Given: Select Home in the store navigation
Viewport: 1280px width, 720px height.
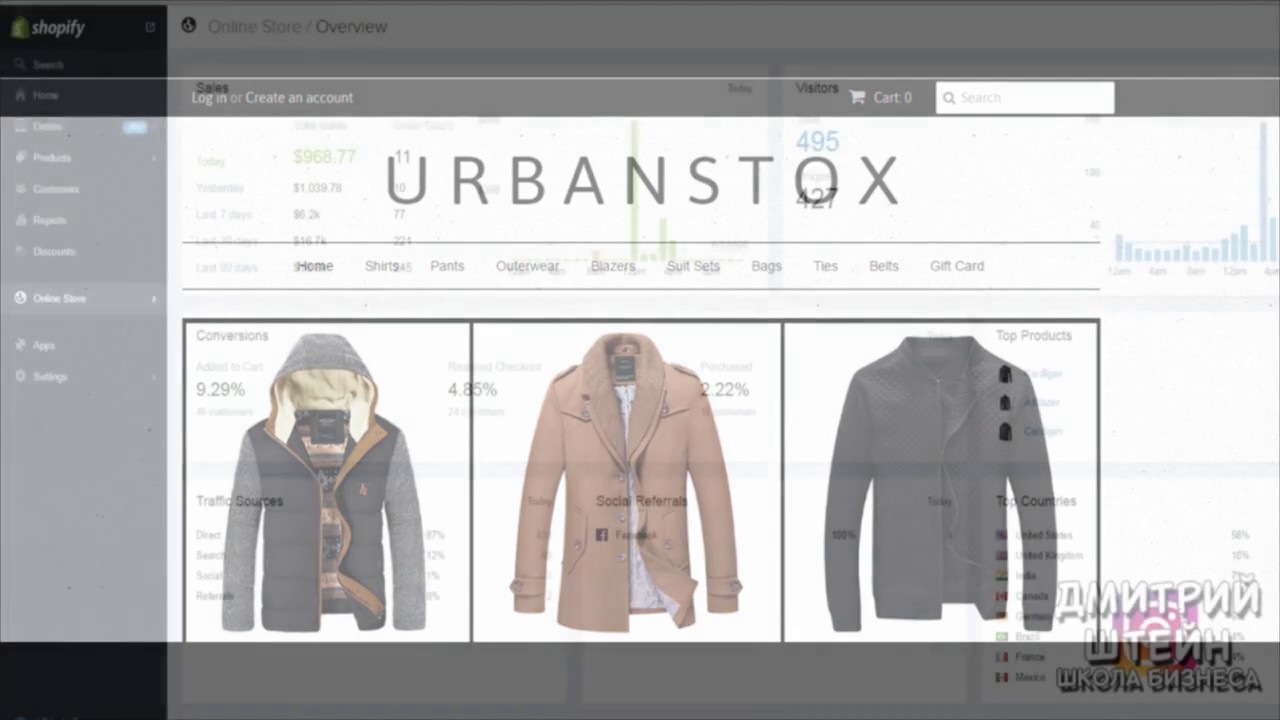Looking at the screenshot, I should pyautogui.click(x=314, y=266).
